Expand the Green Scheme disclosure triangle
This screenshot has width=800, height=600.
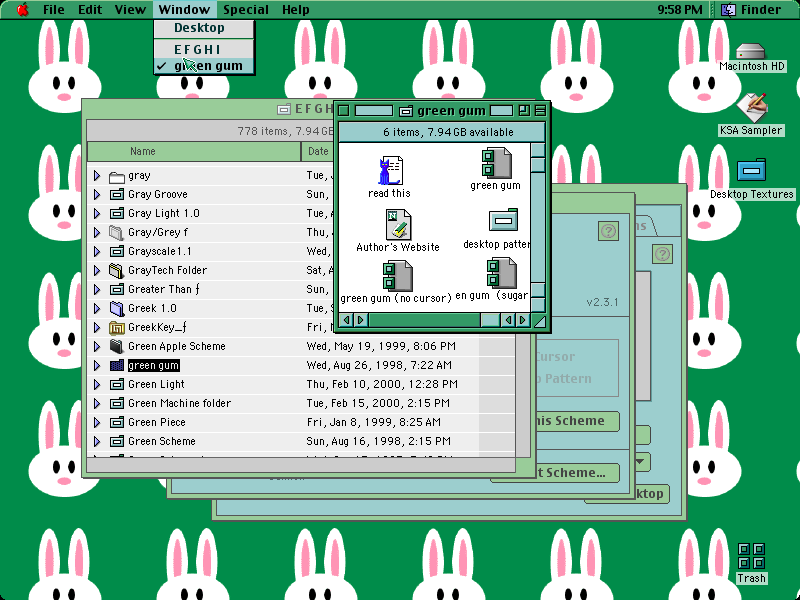97,441
